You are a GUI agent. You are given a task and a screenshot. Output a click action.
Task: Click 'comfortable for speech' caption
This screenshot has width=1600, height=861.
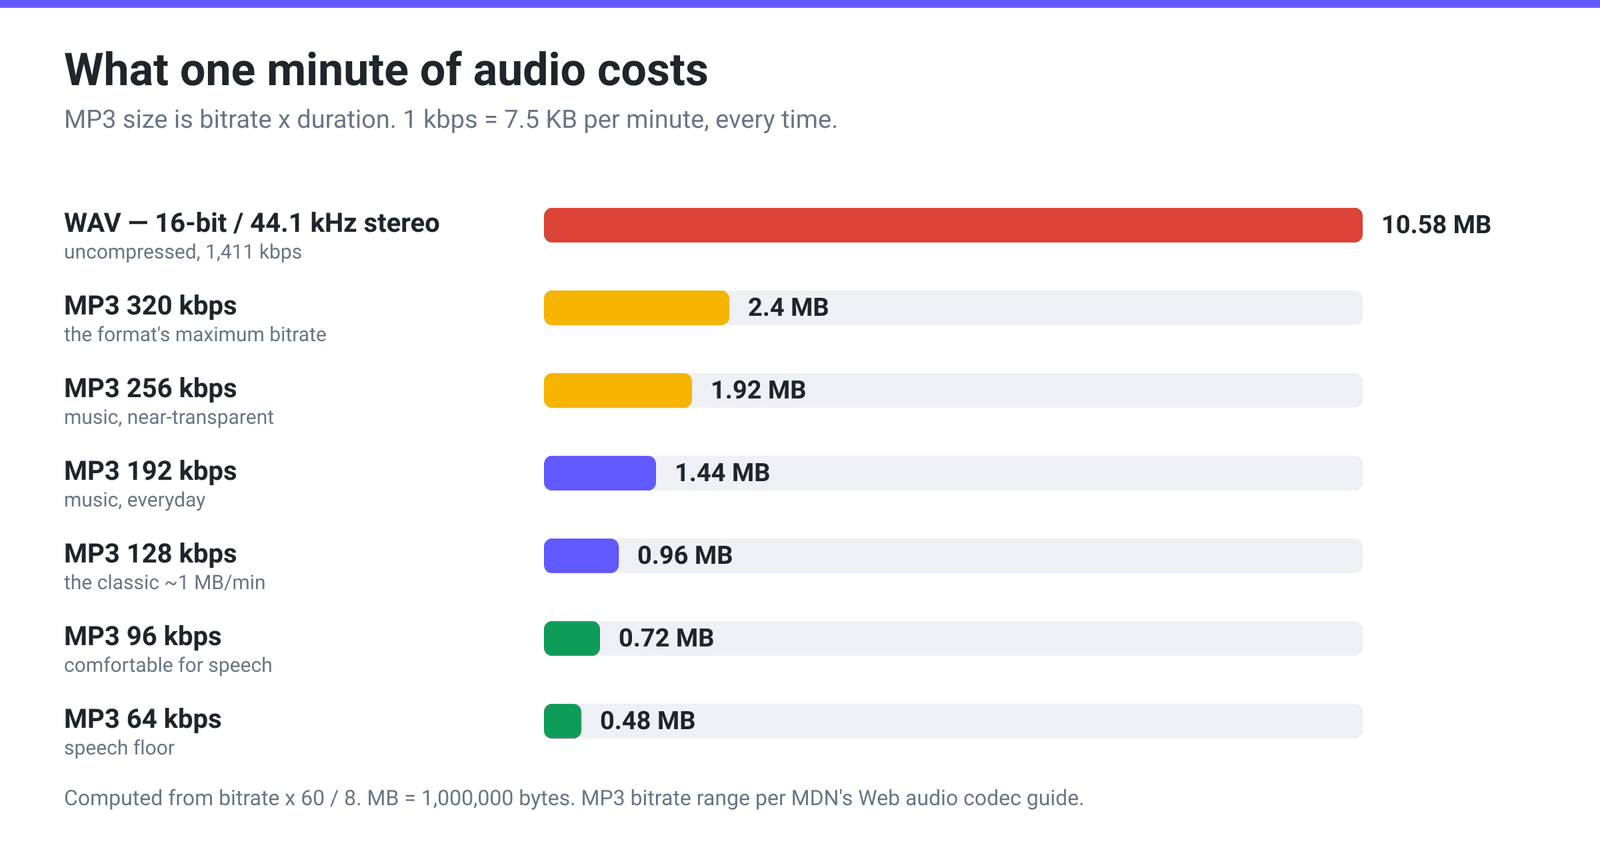point(168,666)
